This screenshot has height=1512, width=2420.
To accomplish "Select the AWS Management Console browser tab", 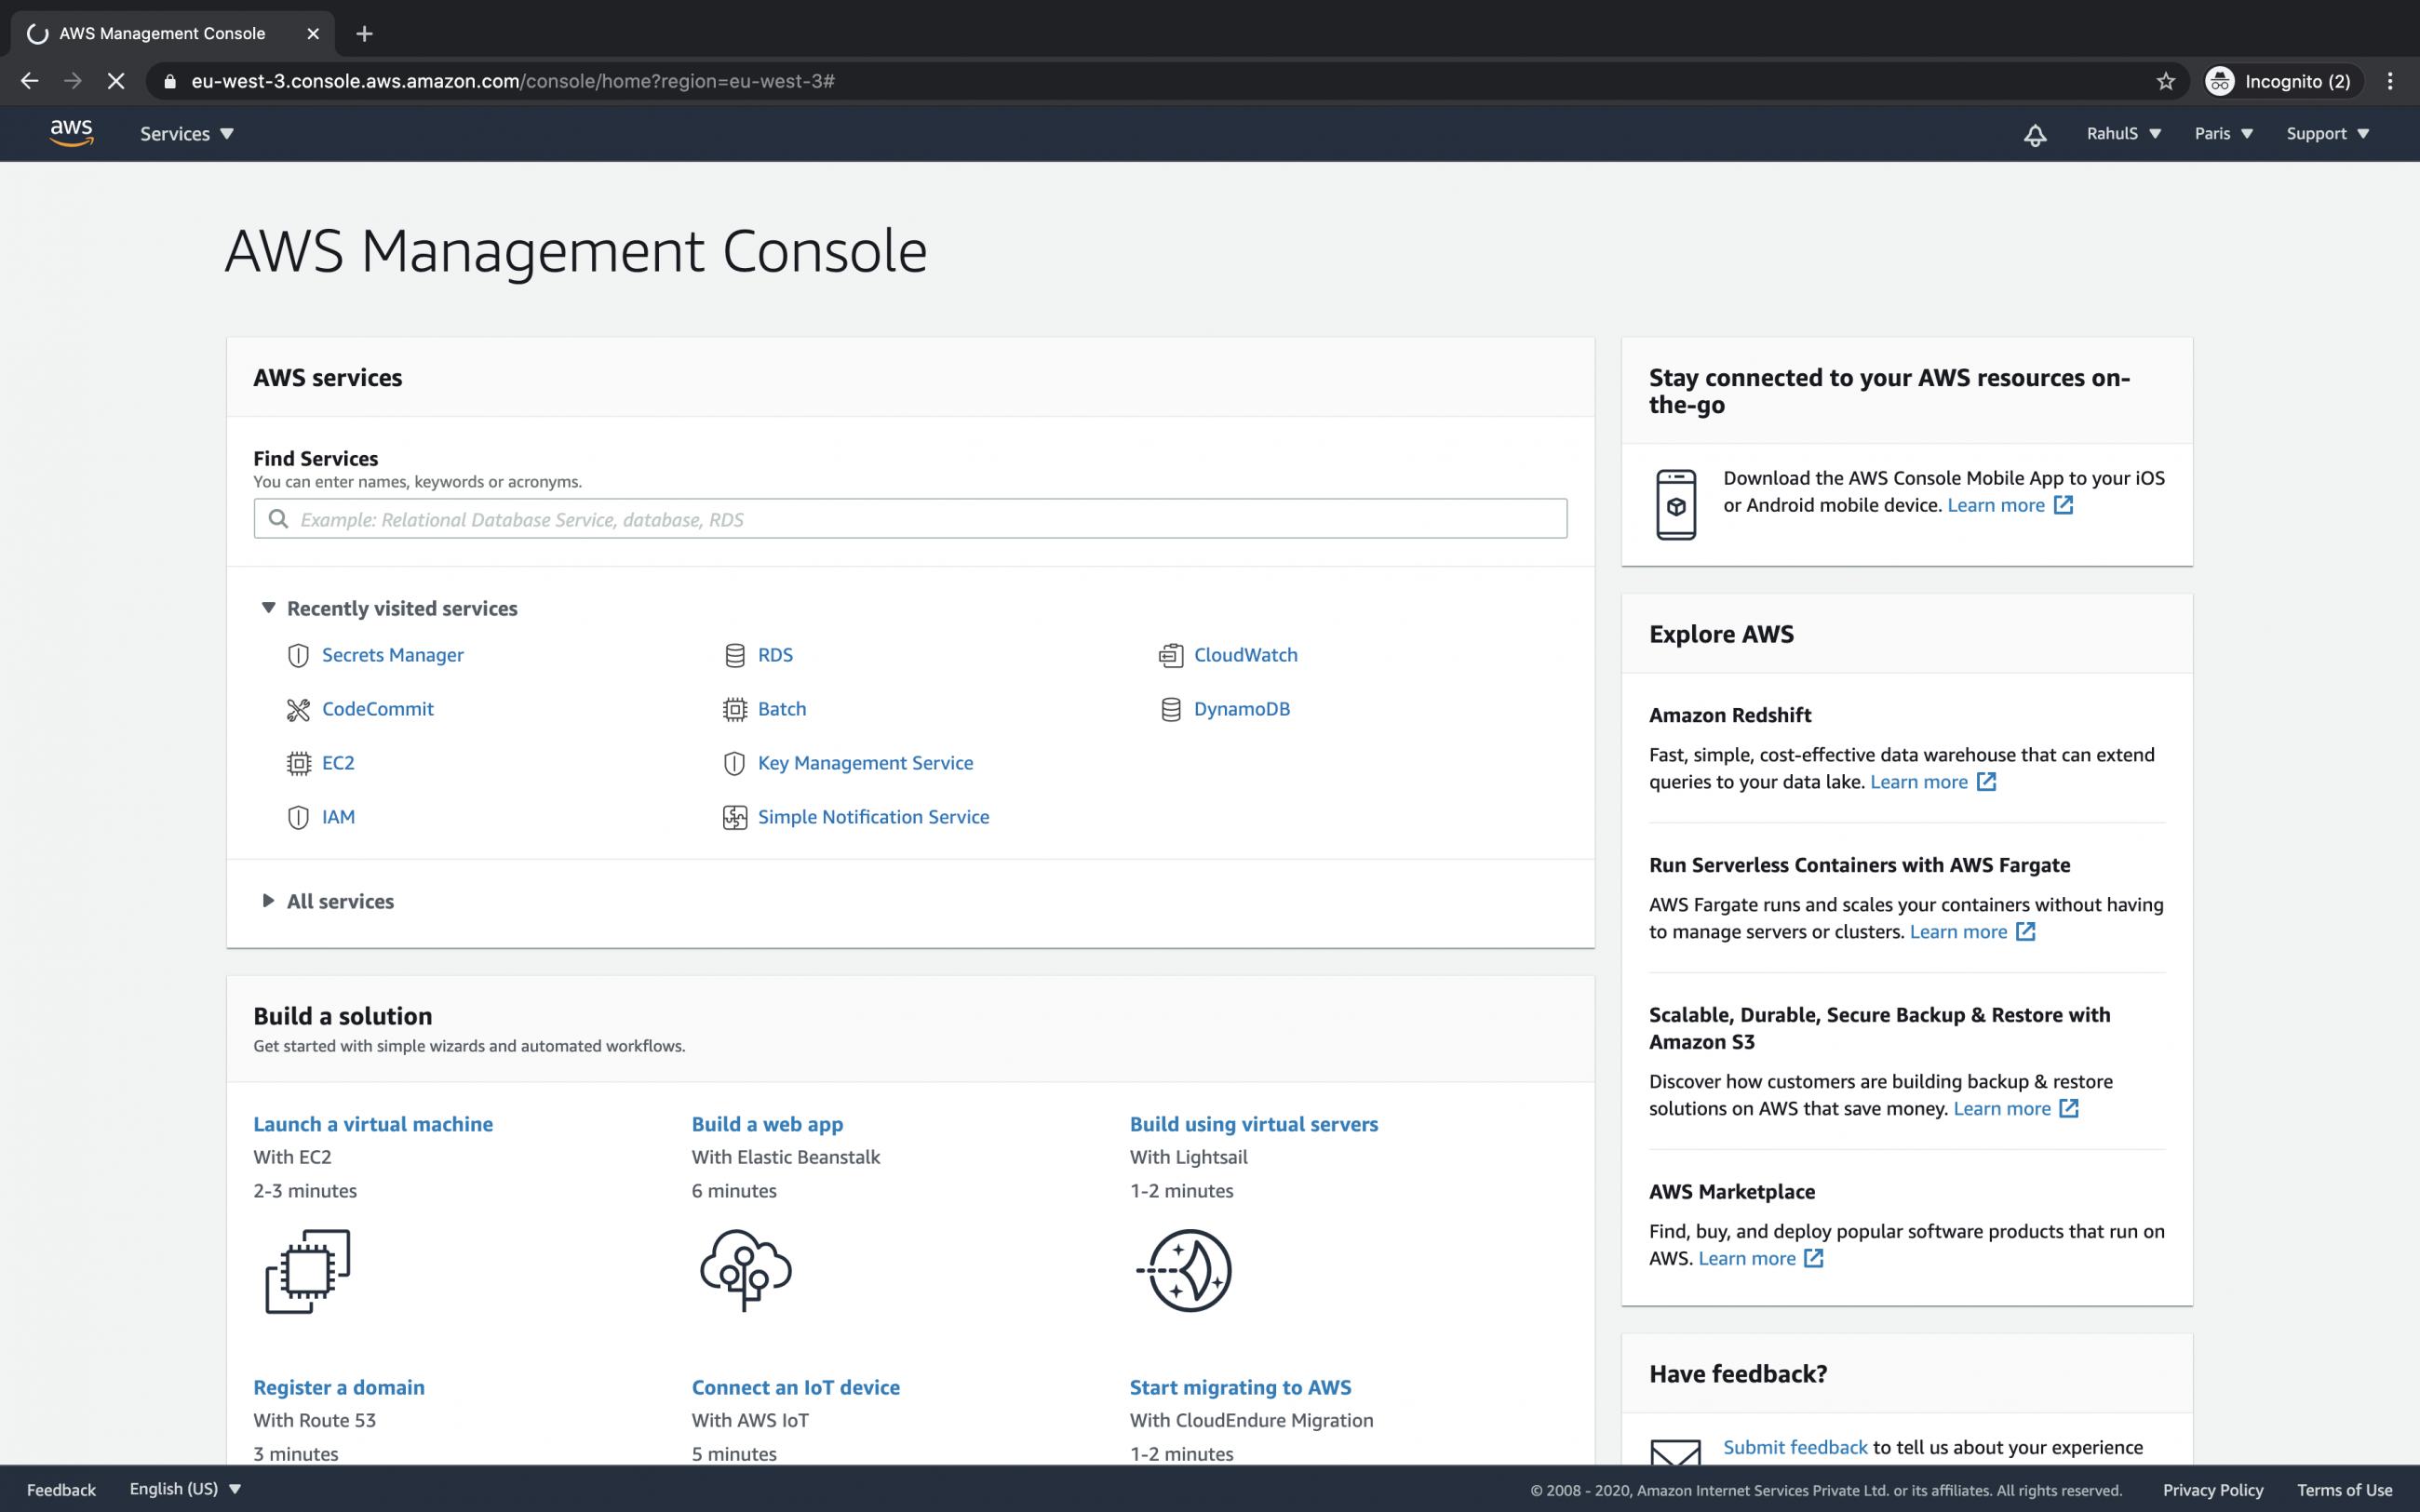I will tap(172, 34).
